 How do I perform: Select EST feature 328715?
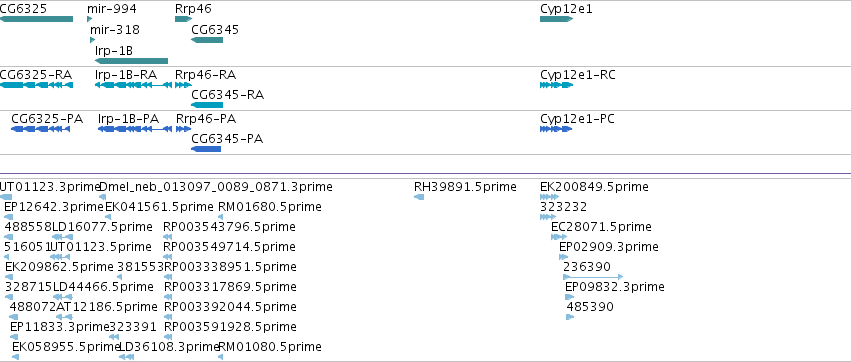29,287
